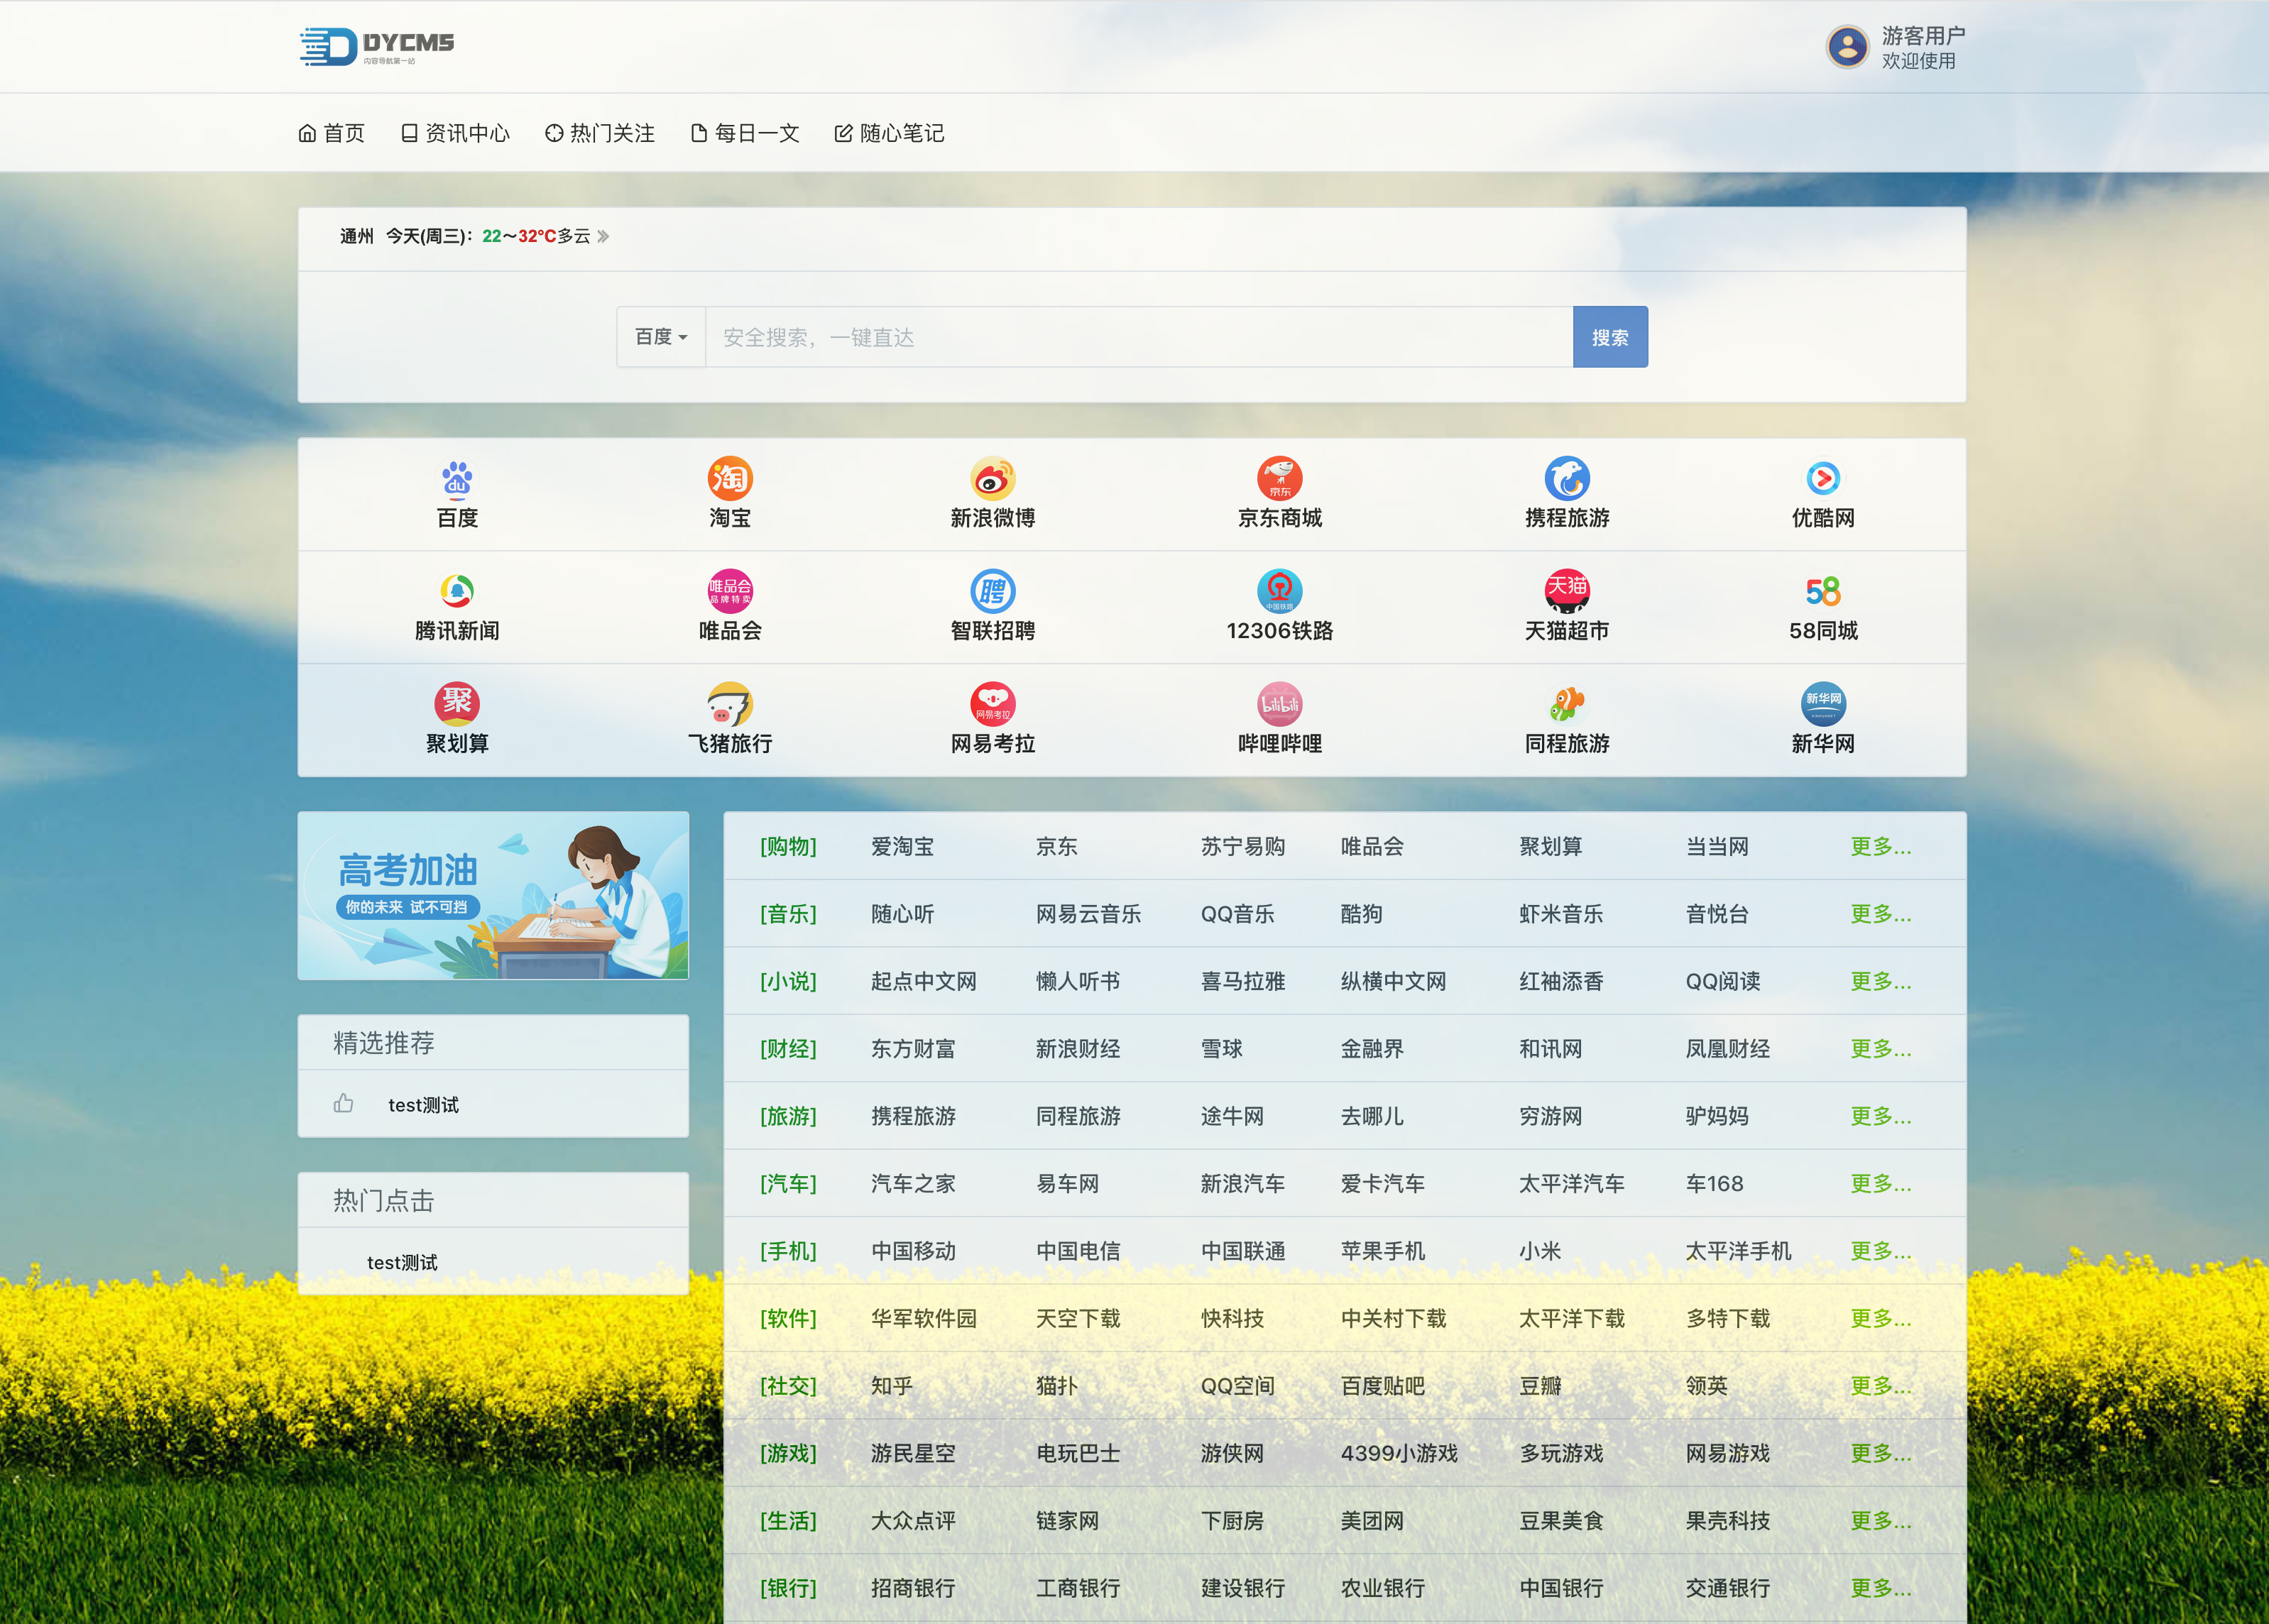Screen dimensions: 2269x1624
Task: Open the 中国联通 link
Action: [1242, 1251]
